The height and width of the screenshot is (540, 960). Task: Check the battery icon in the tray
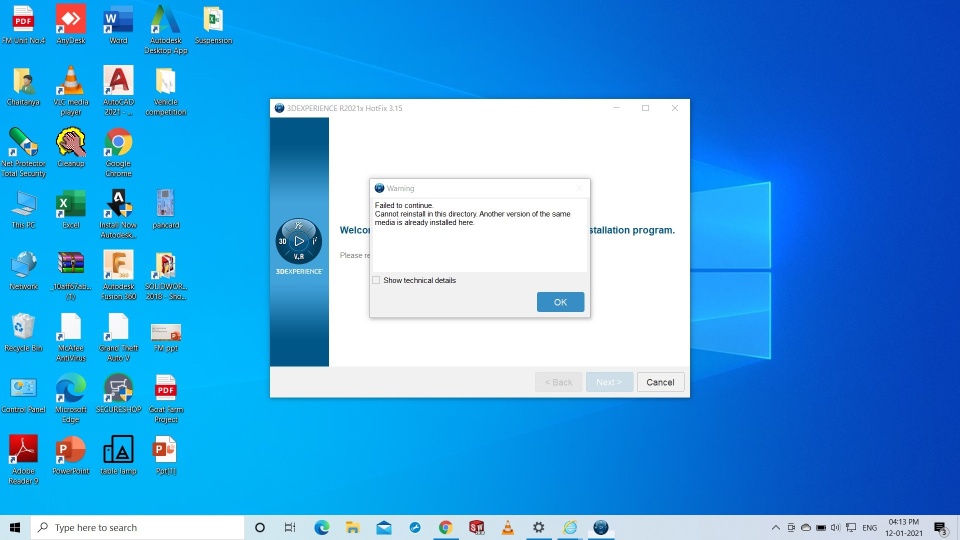coord(821,527)
